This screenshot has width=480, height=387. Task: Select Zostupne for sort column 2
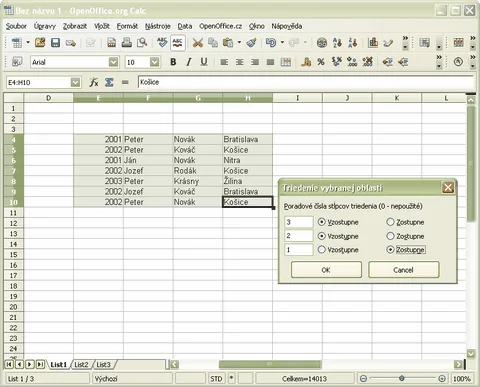click(x=390, y=236)
